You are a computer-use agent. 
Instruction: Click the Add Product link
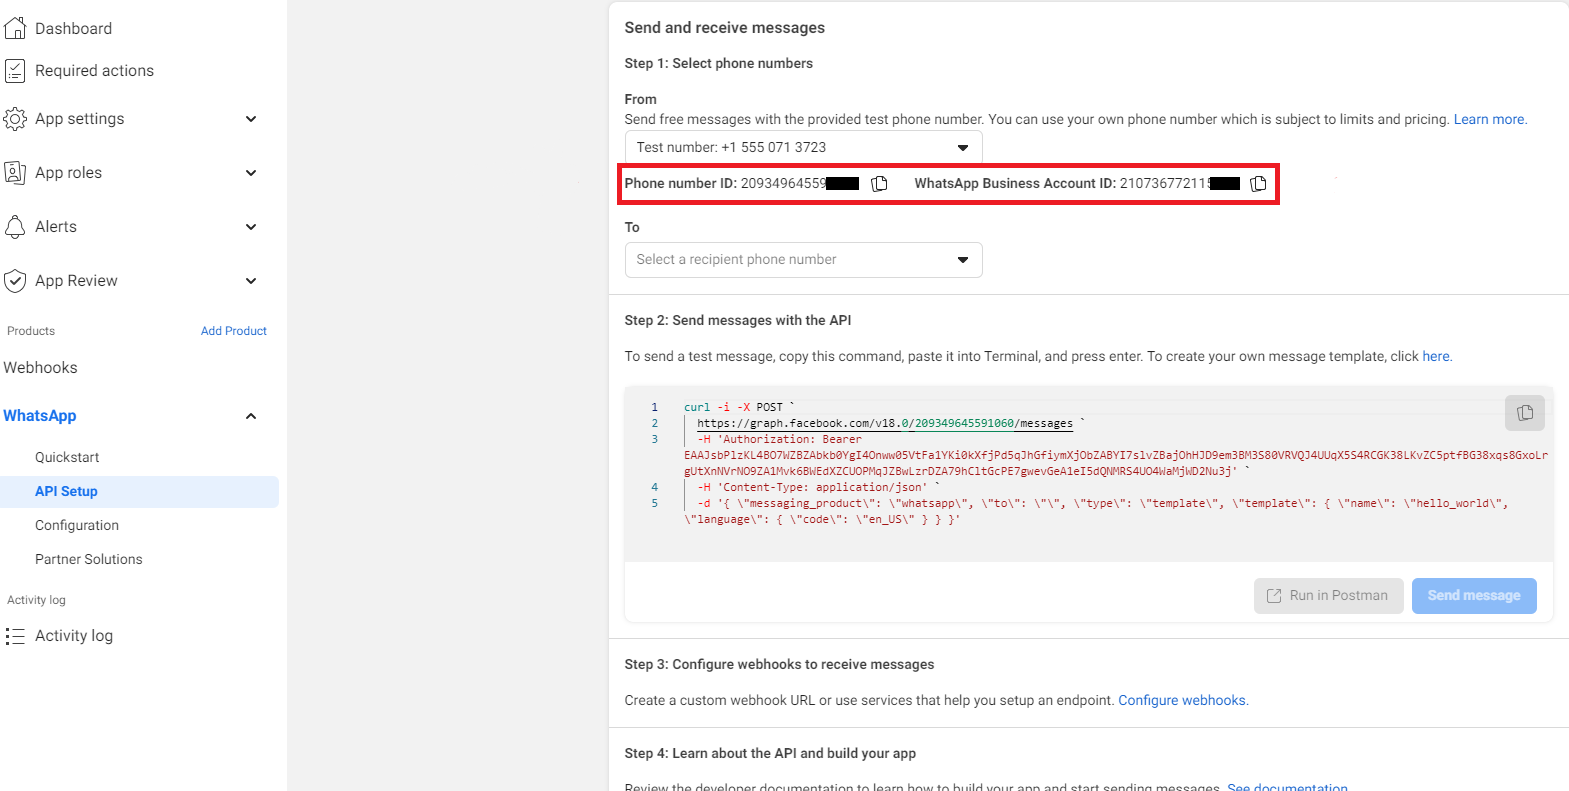(234, 331)
